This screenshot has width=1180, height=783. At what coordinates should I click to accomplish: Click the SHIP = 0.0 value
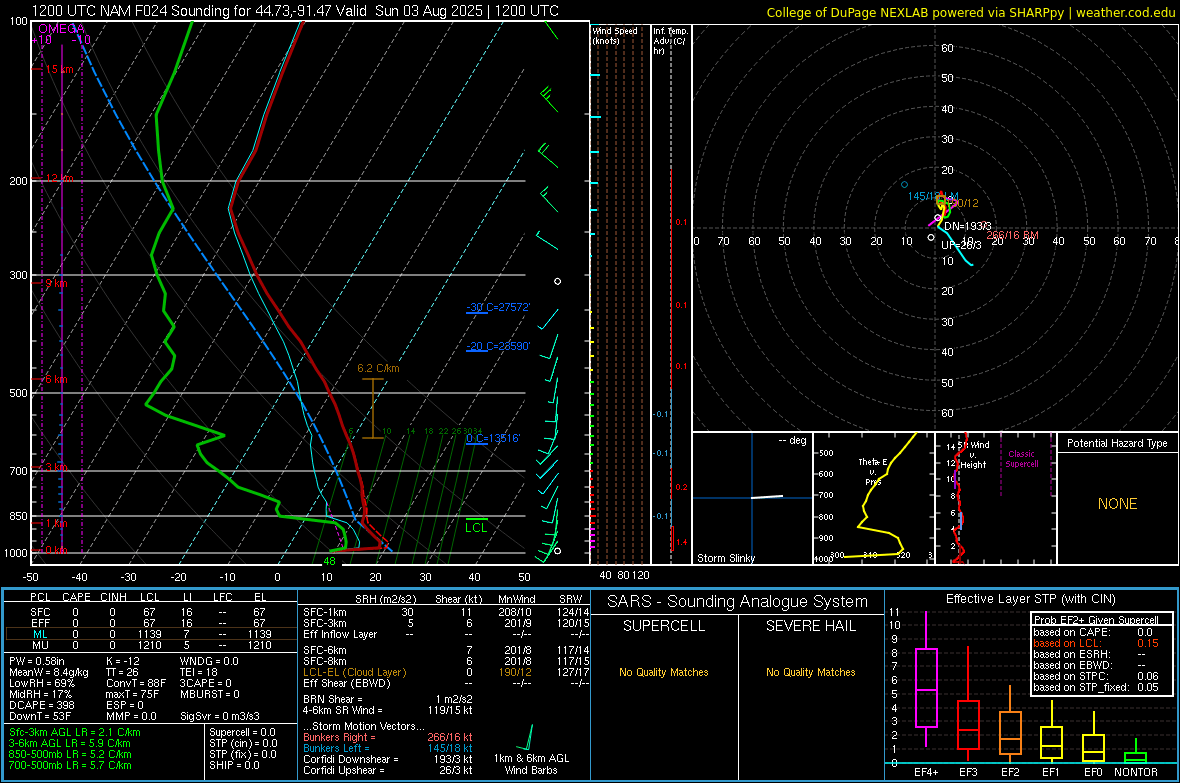(x=233, y=765)
